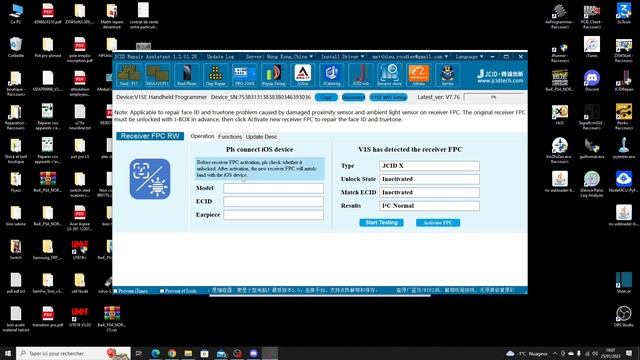Click the Start Testing button

coord(381,222)
